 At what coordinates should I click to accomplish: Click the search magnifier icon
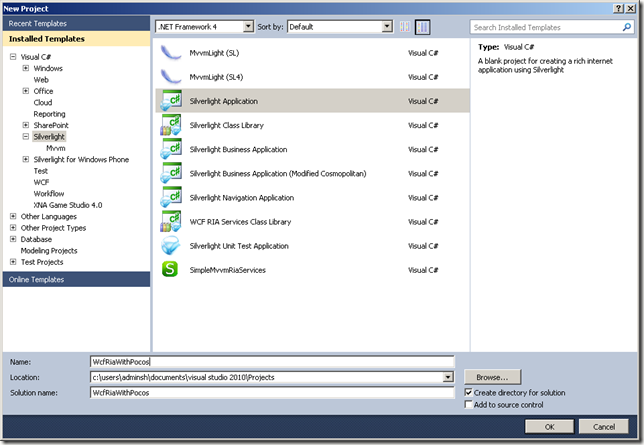(x=626, y=27)
